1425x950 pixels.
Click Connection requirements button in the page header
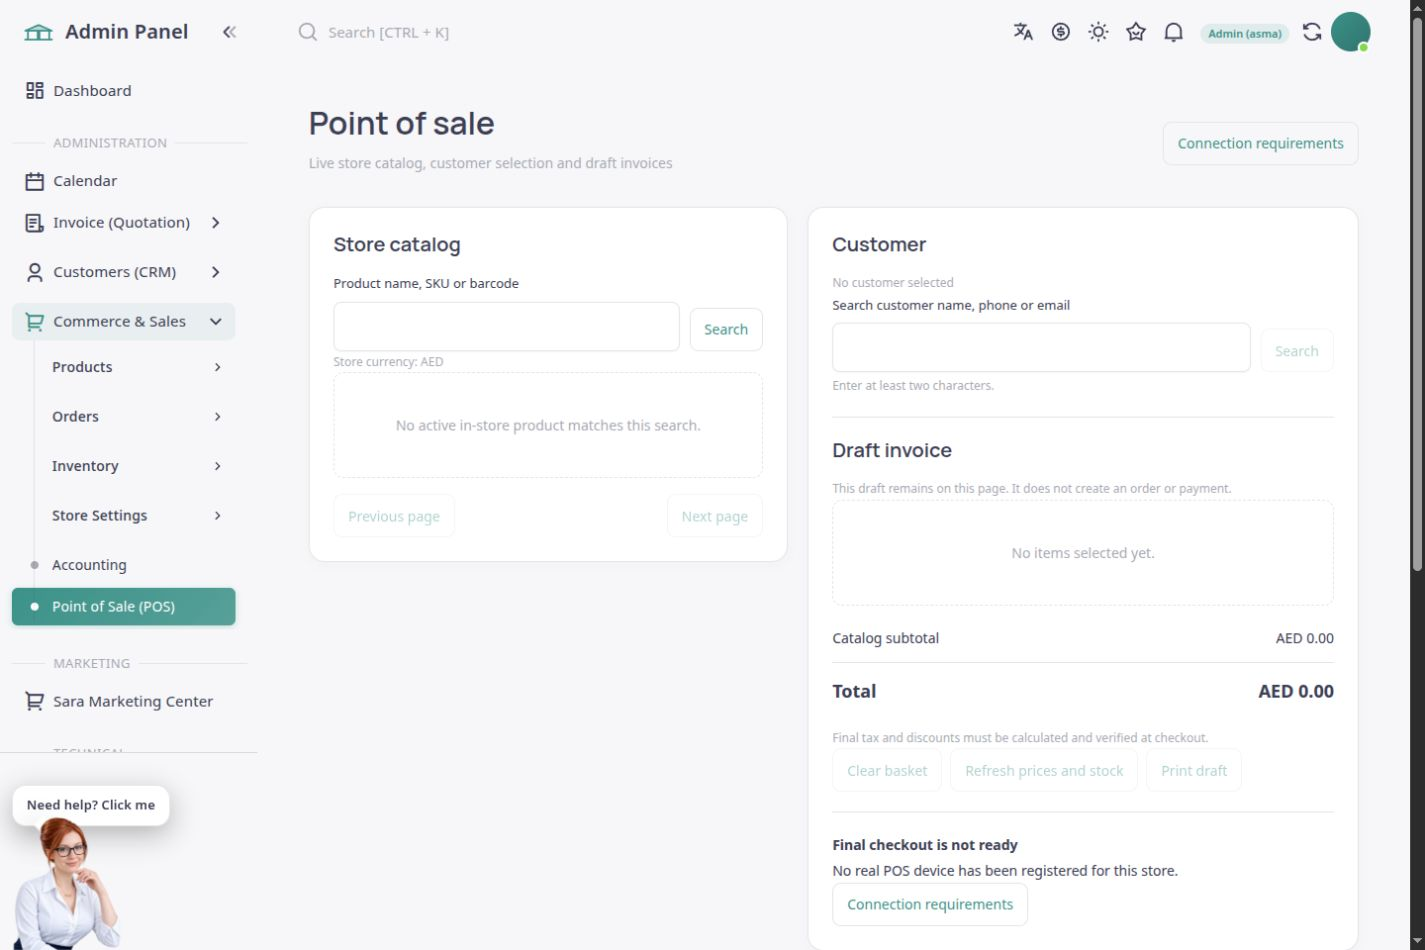tap(1260, 144)
